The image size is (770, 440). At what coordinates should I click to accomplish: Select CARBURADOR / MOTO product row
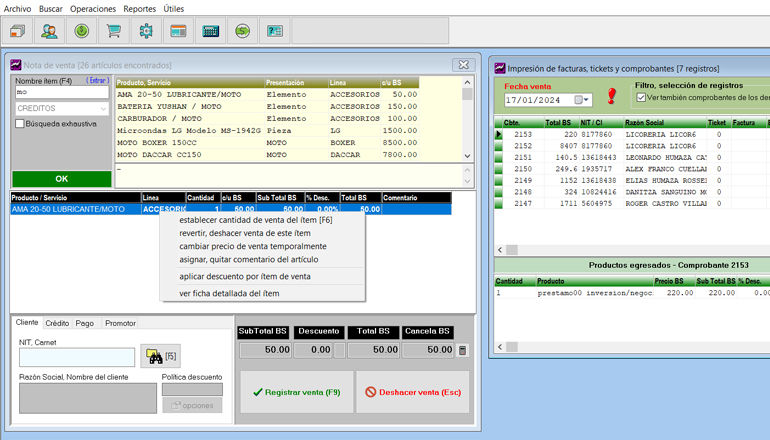[x=267, y=118]
